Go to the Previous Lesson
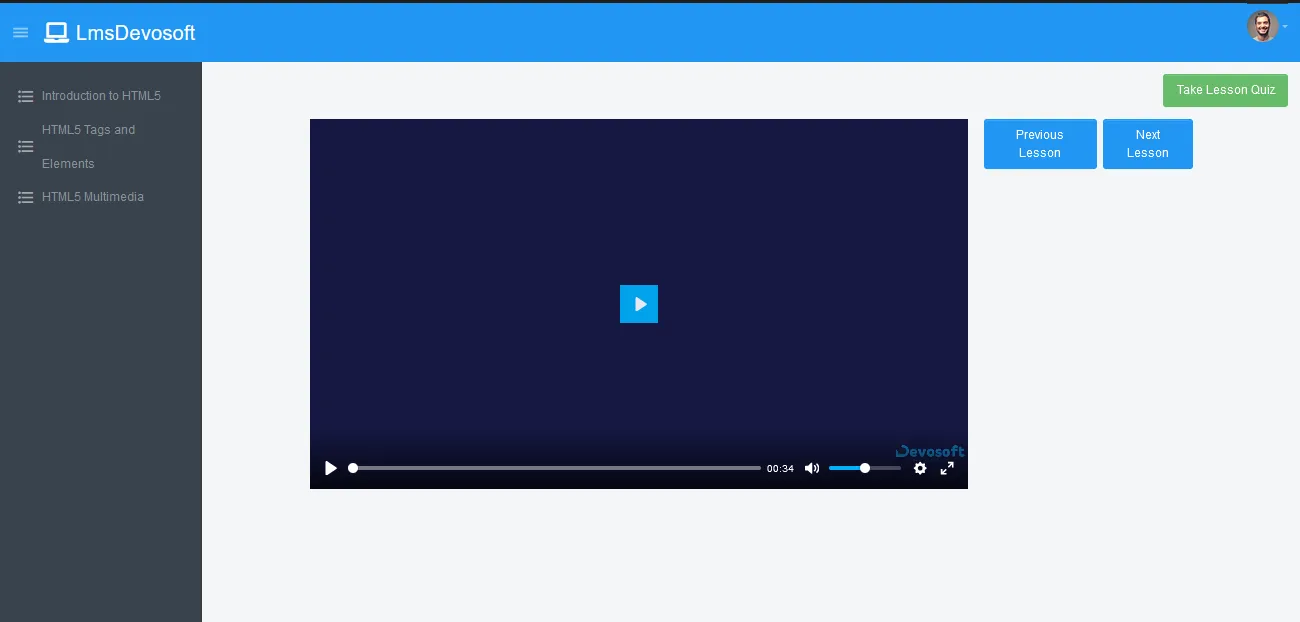The height and width of the screenshot is (622, 1300). click(x=1040, y=144)
